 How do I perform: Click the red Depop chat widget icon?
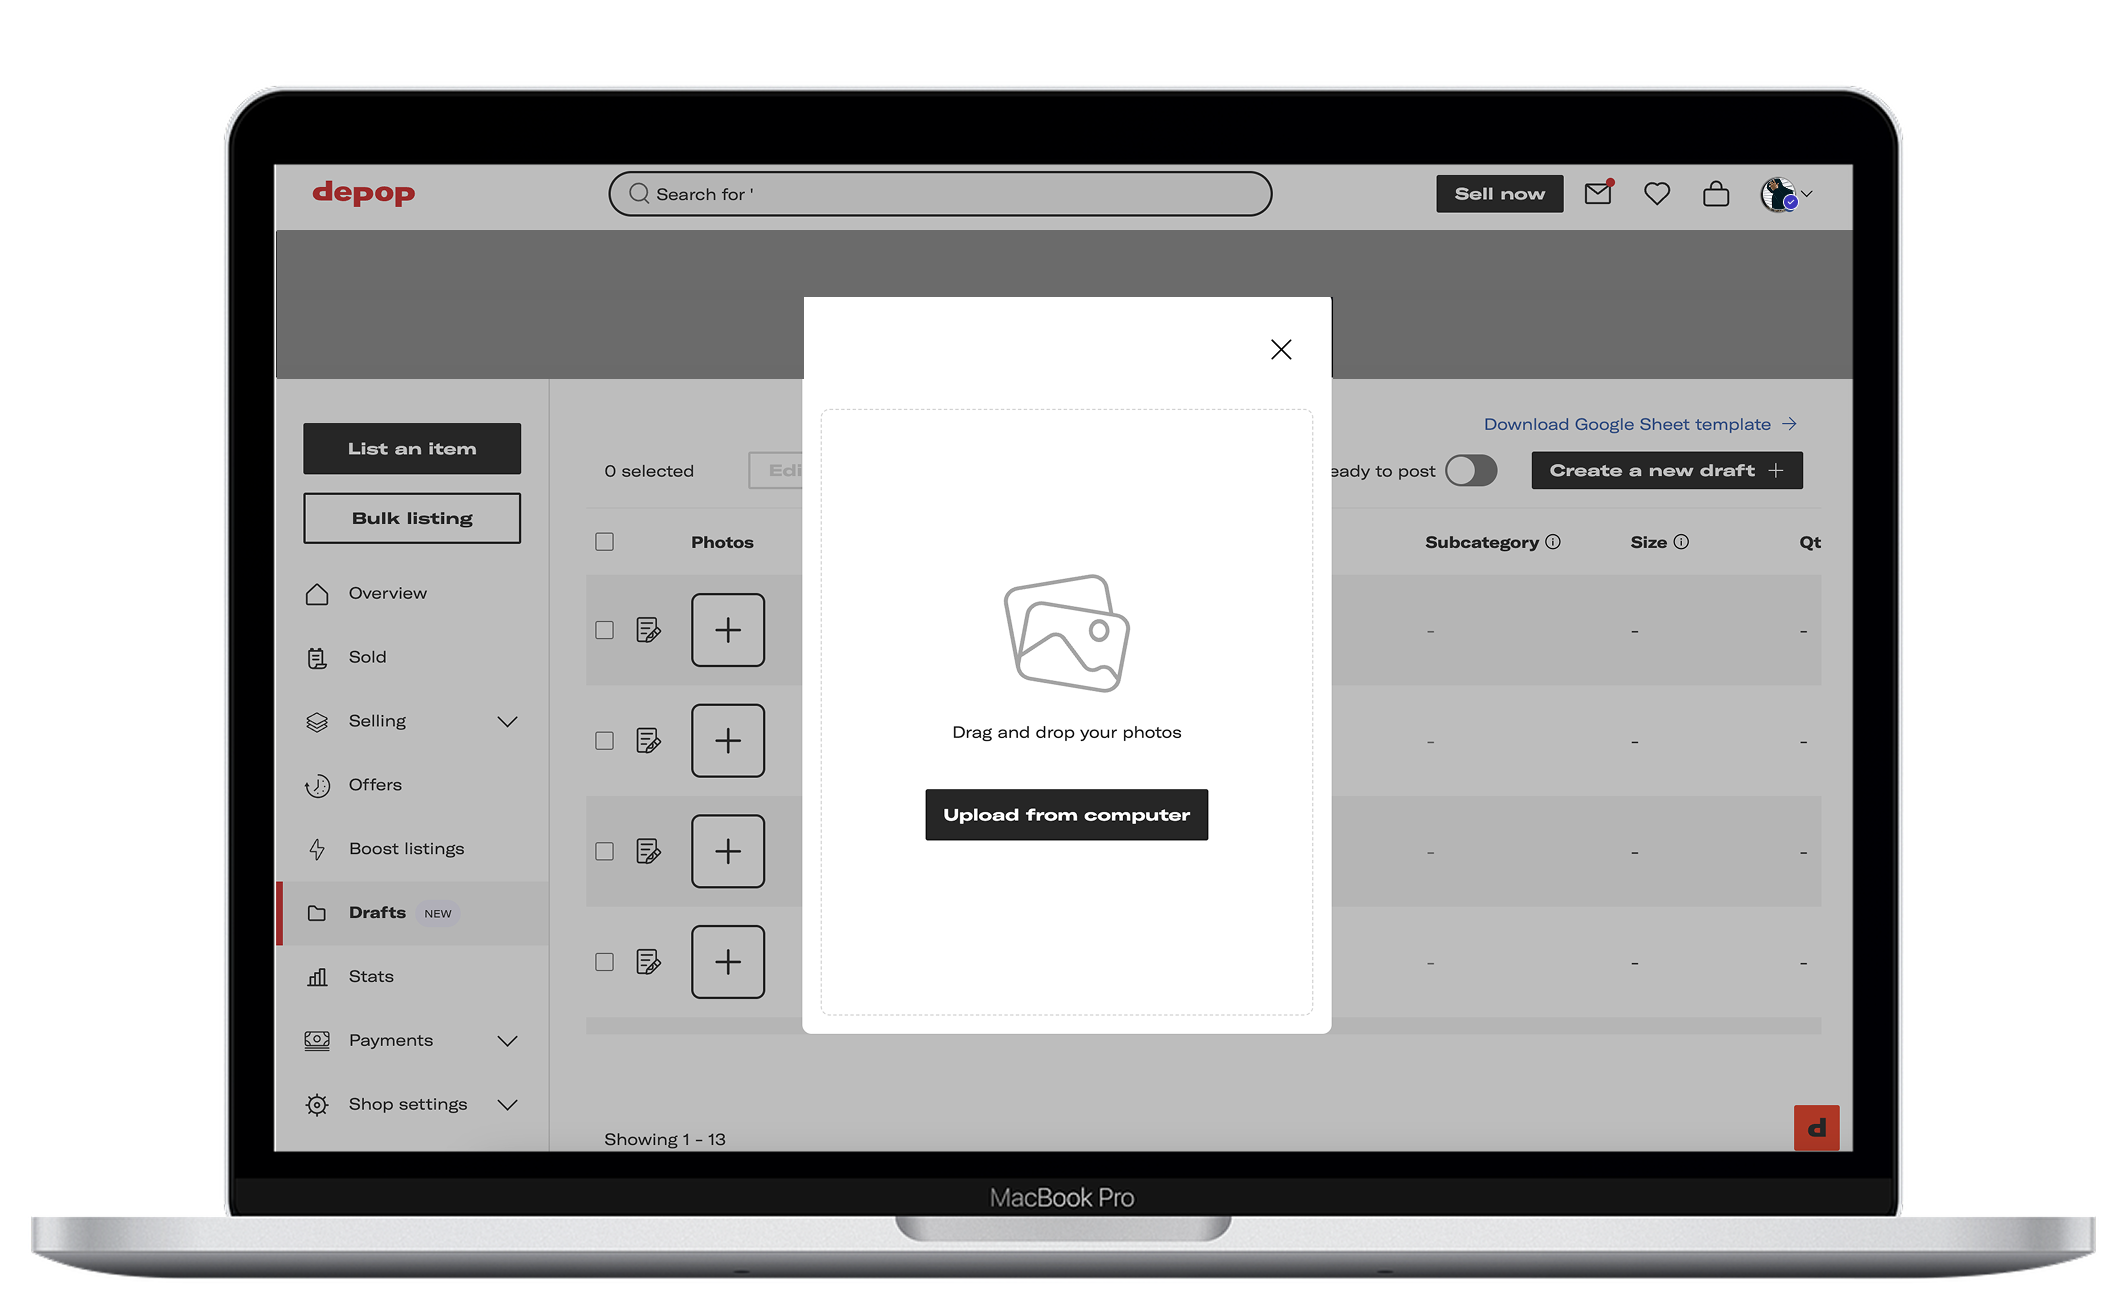pyautogui.click(x=1816, y=1128)
